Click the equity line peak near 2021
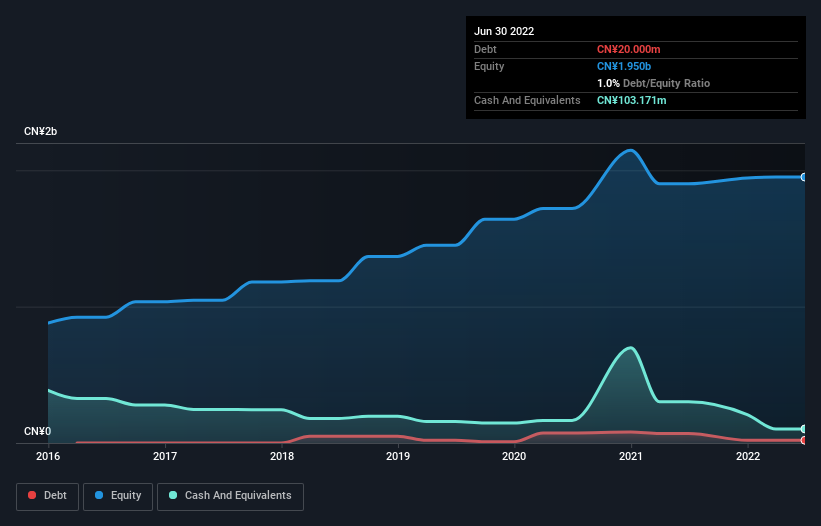 [x=630, y=151]
